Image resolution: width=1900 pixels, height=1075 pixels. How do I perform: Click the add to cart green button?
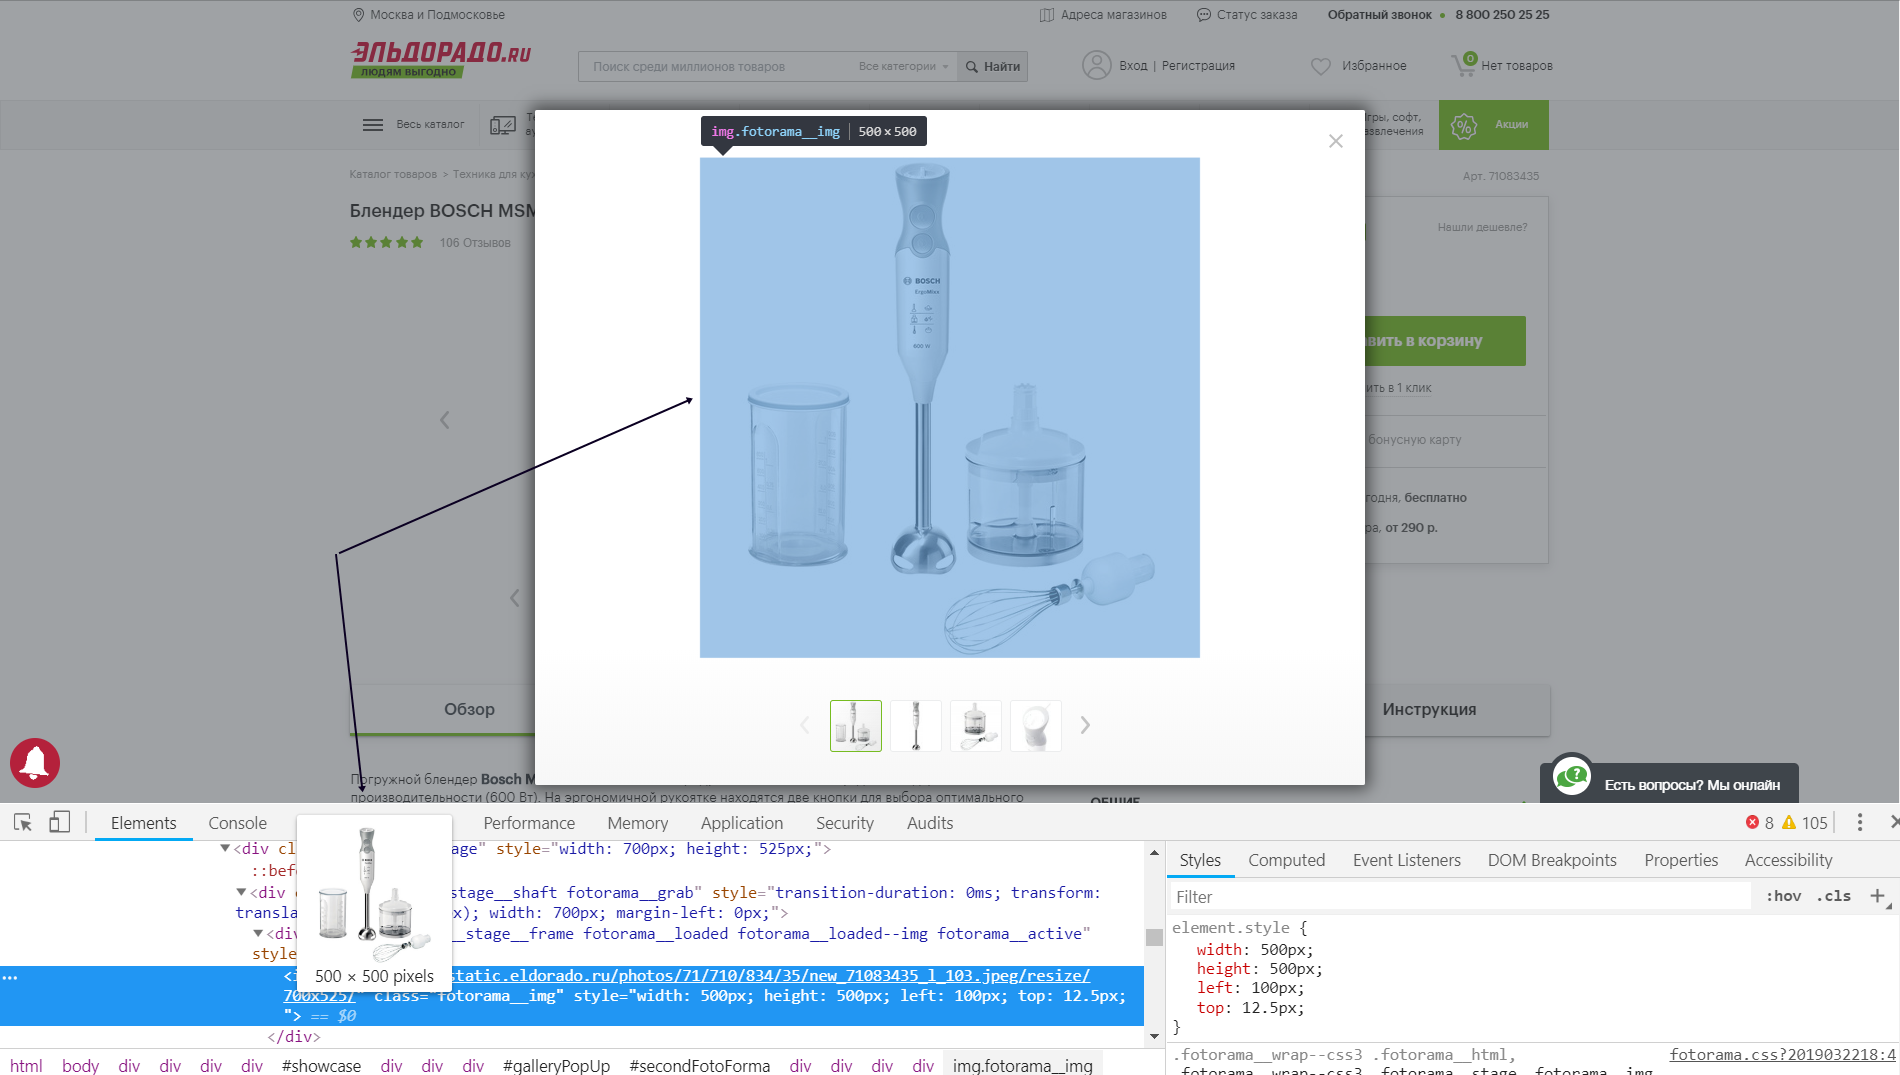pyautogui.click(x=1445, y=341)
